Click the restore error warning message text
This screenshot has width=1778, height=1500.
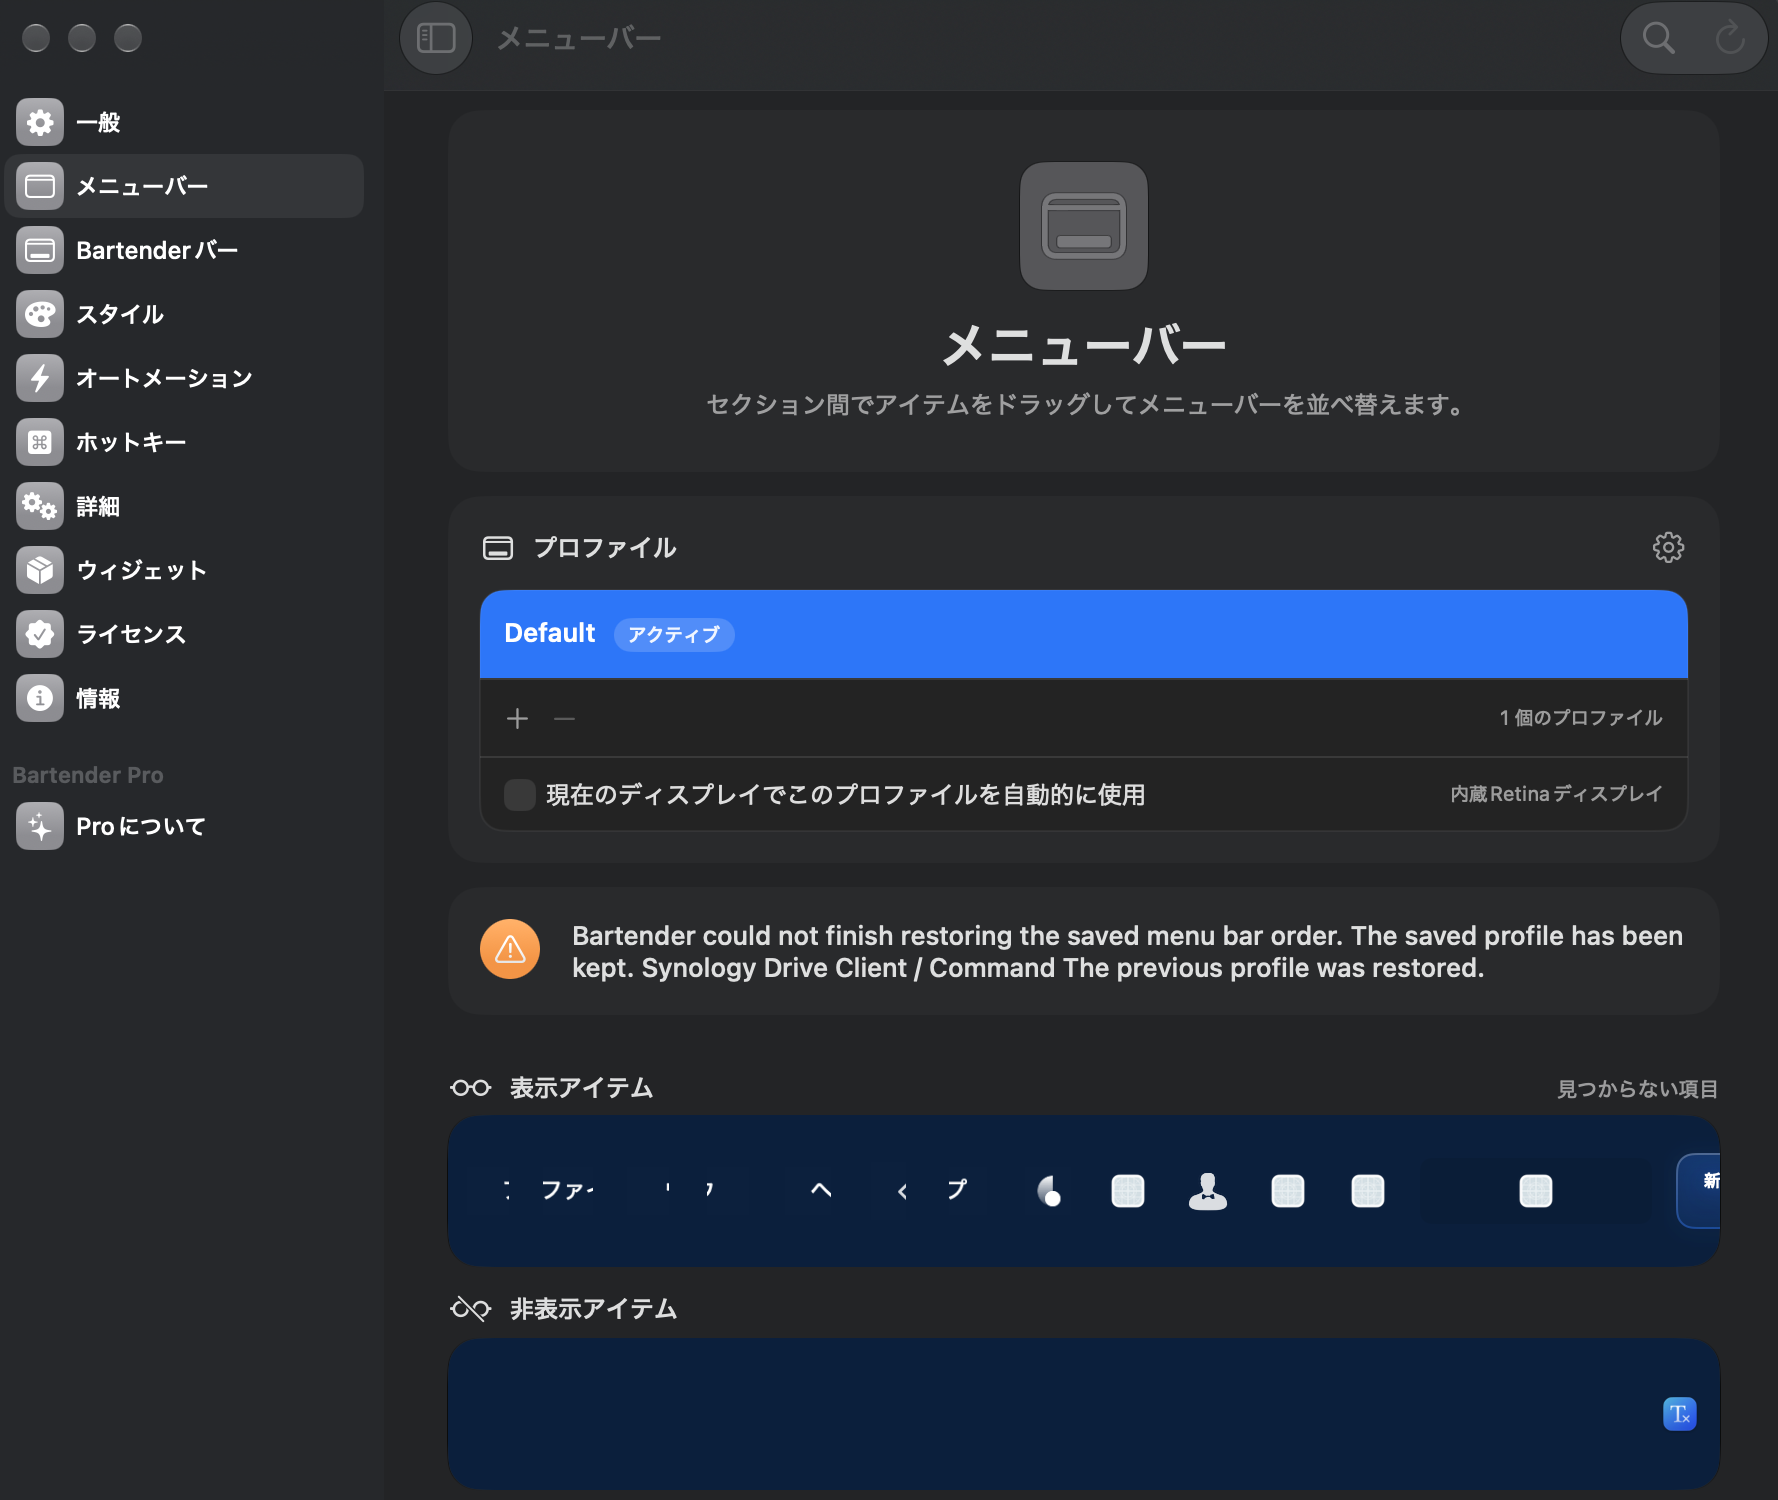[1127, 952]
